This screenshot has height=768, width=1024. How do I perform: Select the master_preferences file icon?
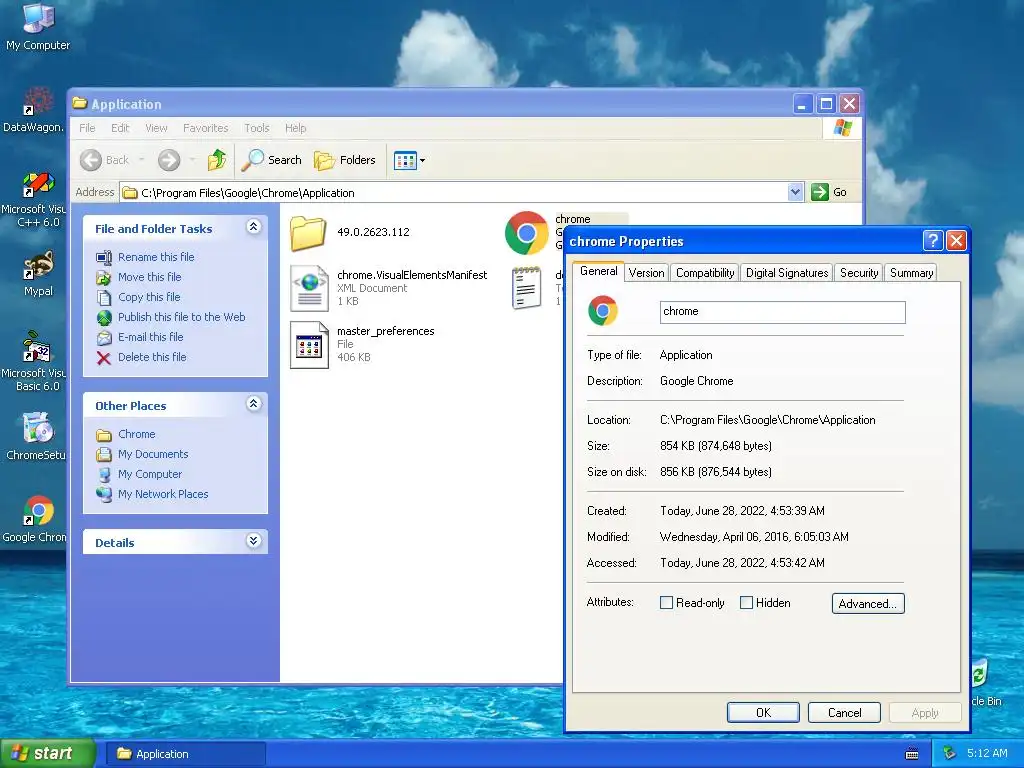[x=309, y=345]
